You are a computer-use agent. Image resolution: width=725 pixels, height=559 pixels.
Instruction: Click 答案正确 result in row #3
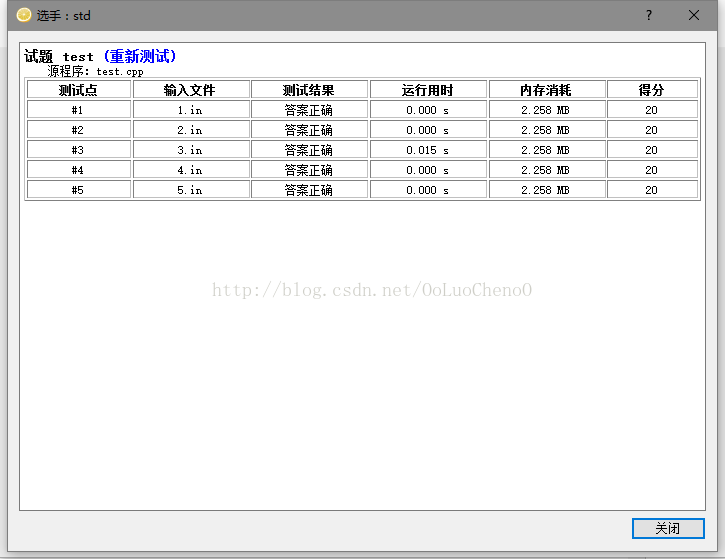[x=309, y=150]
